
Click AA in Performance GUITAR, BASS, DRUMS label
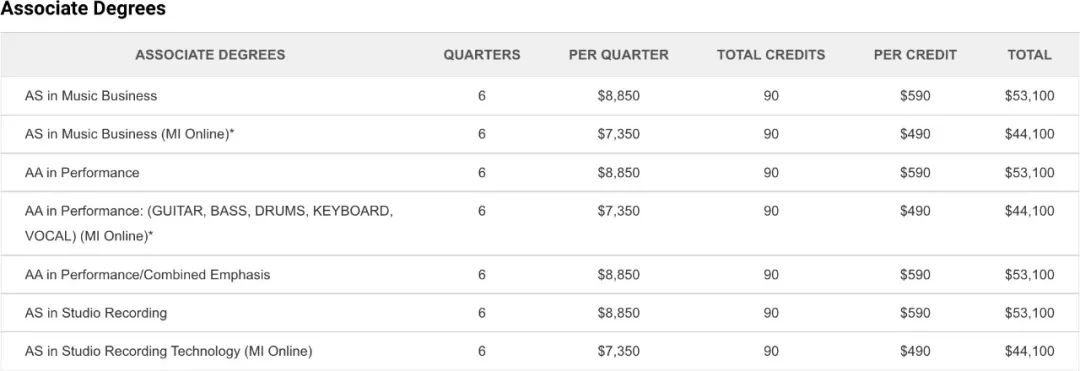(209, 223)
